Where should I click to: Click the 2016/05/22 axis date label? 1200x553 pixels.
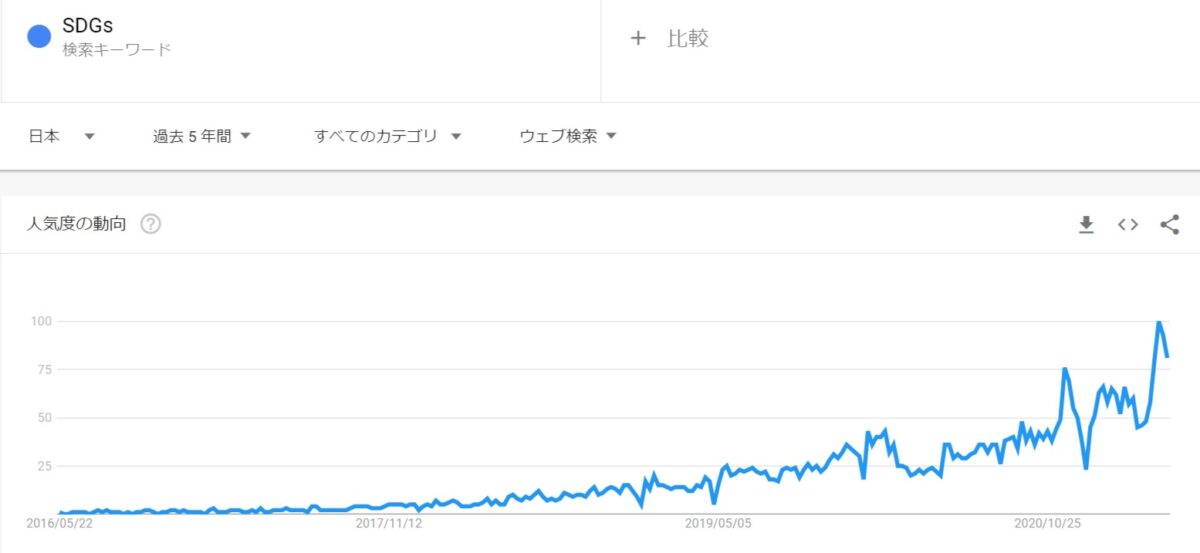tap(58, 522)
